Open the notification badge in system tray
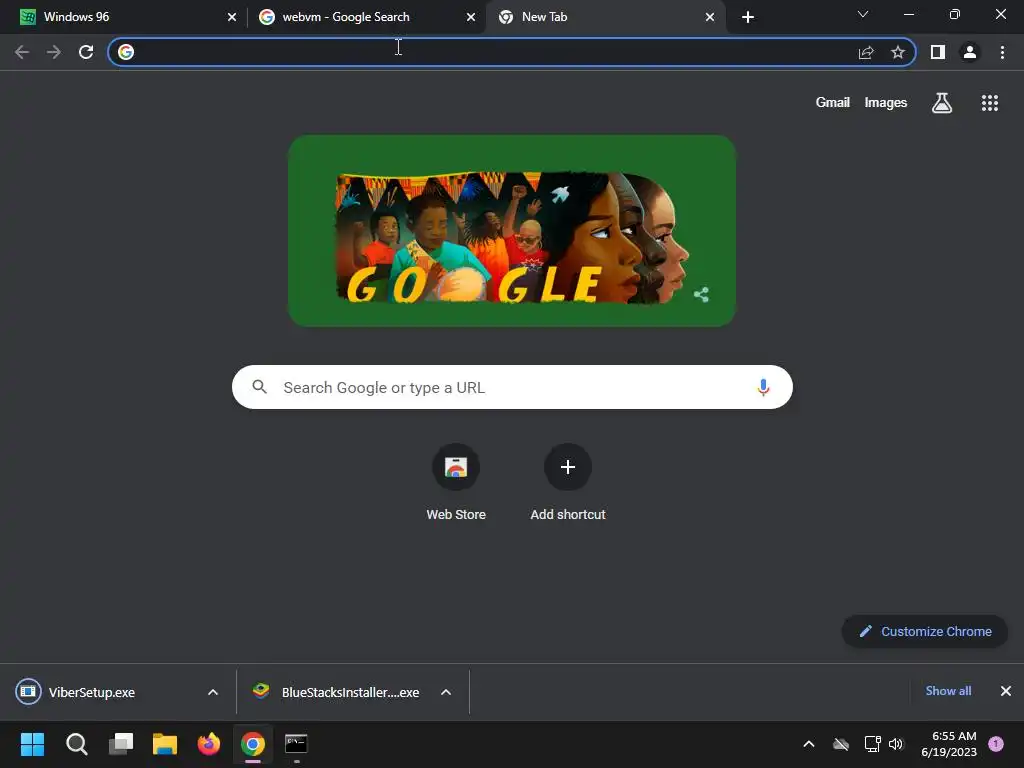The width and height of the screenshot is (1024, 768). click(996, 744)
